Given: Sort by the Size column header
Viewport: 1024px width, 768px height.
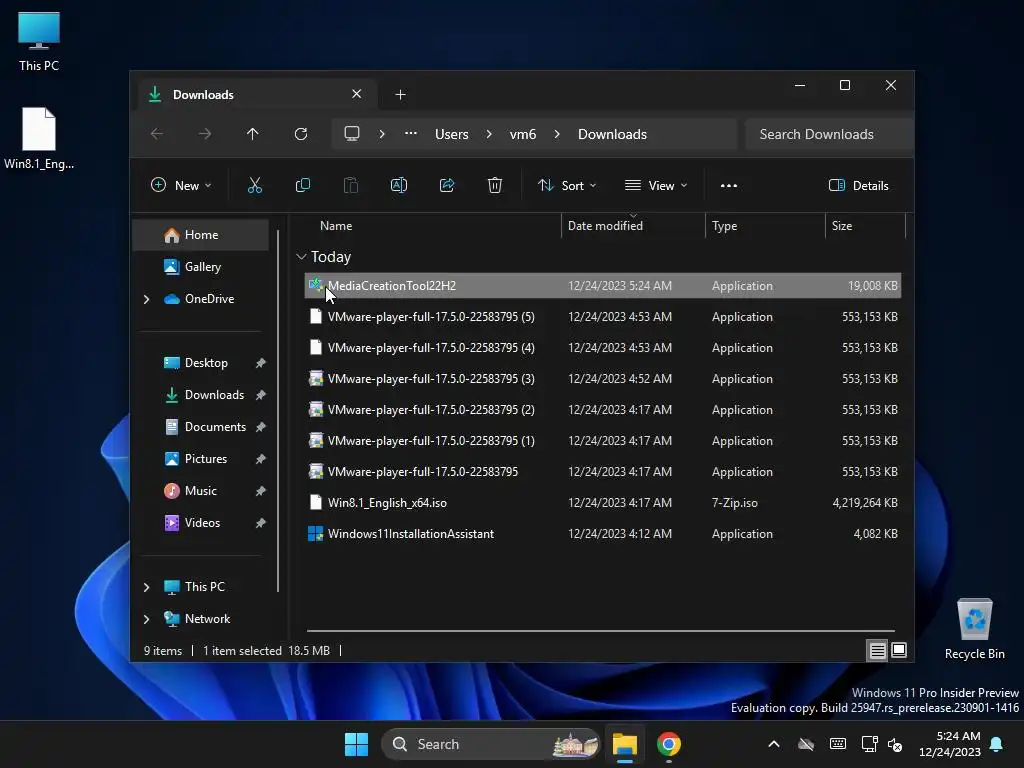Looking at the screenshot, I should (x=865, y=226).
